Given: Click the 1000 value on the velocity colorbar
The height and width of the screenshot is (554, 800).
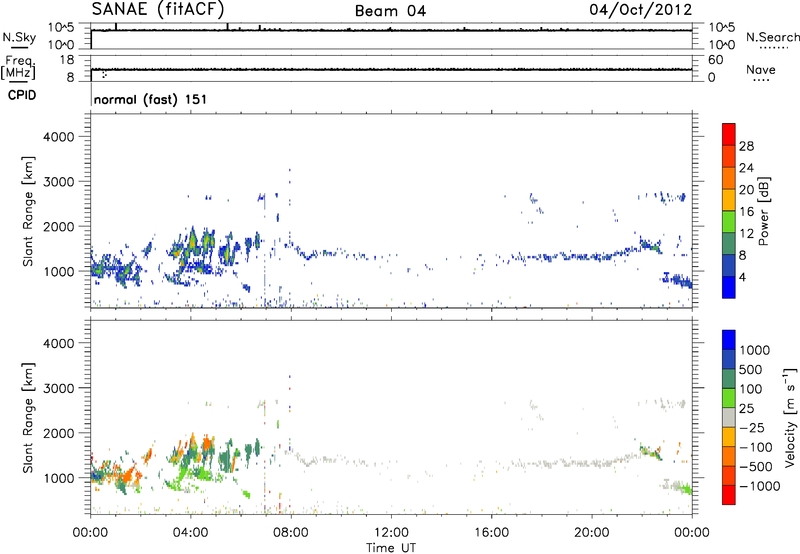Looking at the screenshot, I should pyautogui.click(x=754, y=350).
